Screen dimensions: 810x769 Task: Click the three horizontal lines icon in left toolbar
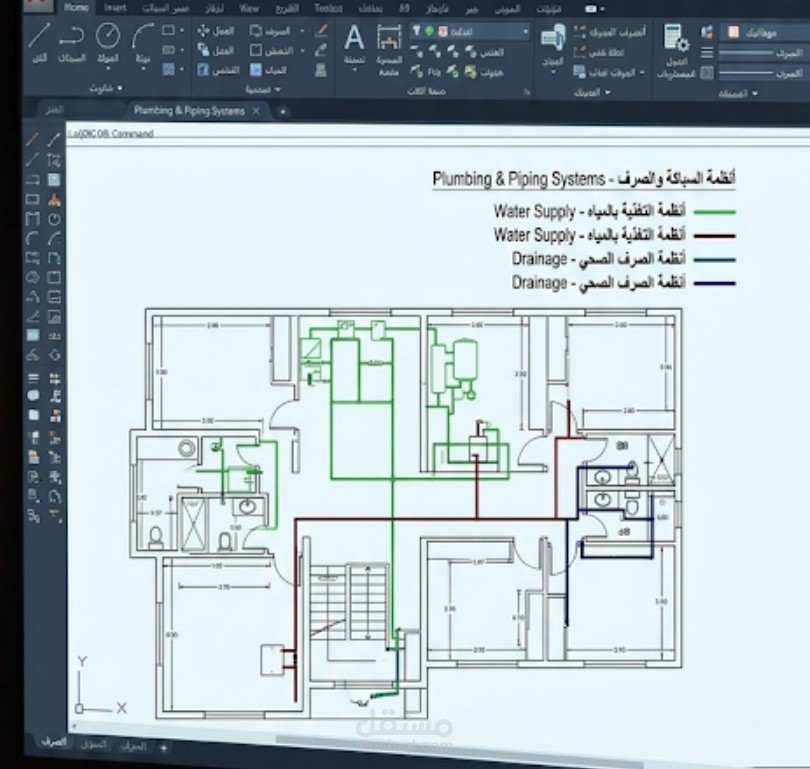point(34,378)
